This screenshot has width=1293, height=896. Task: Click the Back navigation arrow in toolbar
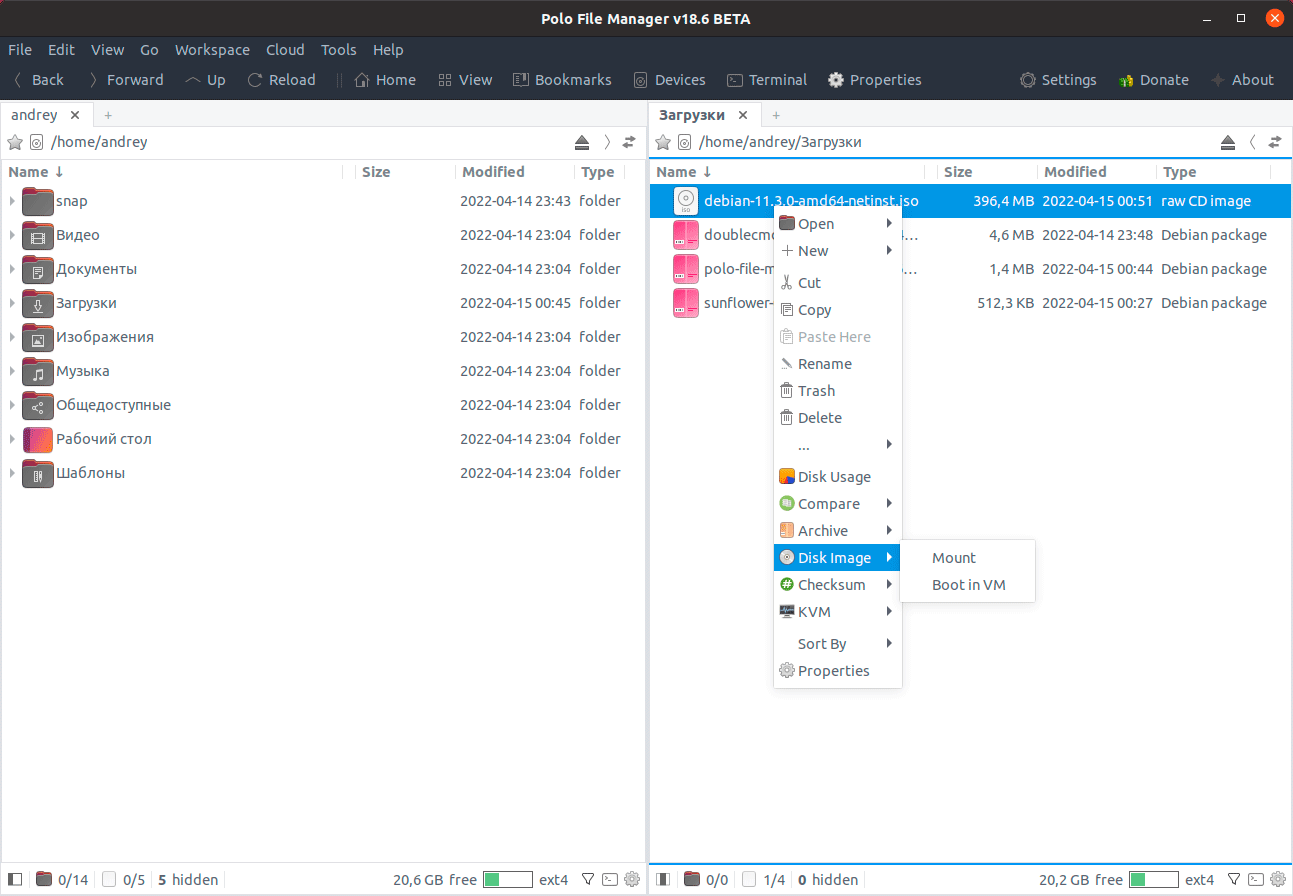pos(38,80)
